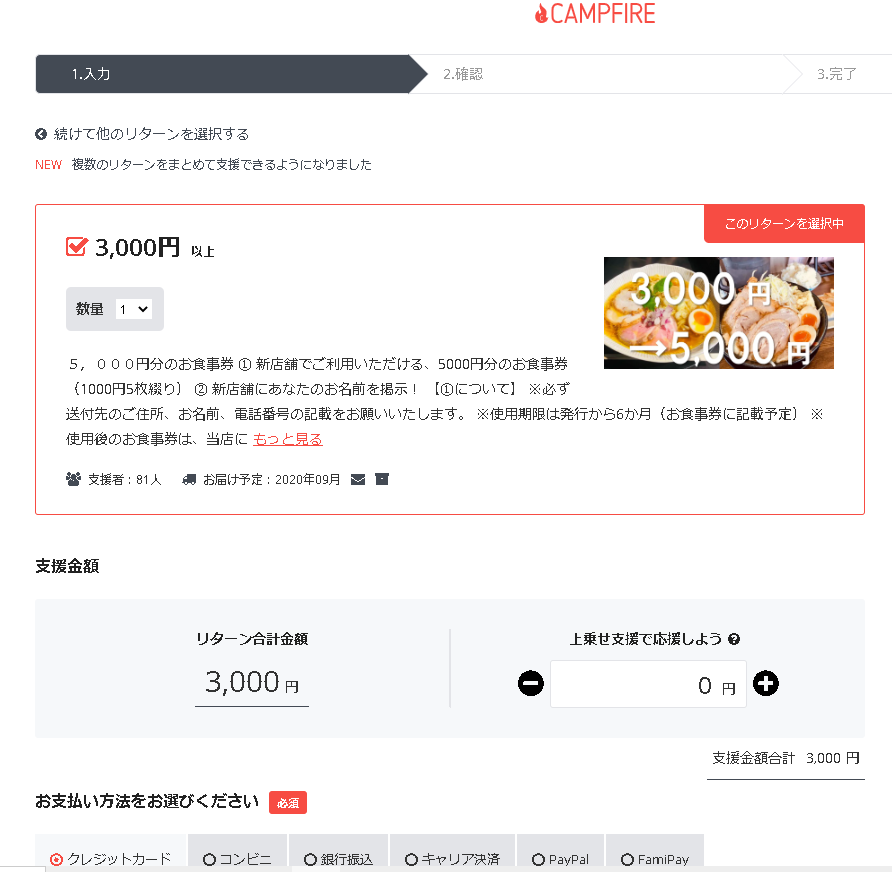This screenshot has width=892, height=879.
Task: Open the 数量 quantity dropdown
Action: (134, 309)
